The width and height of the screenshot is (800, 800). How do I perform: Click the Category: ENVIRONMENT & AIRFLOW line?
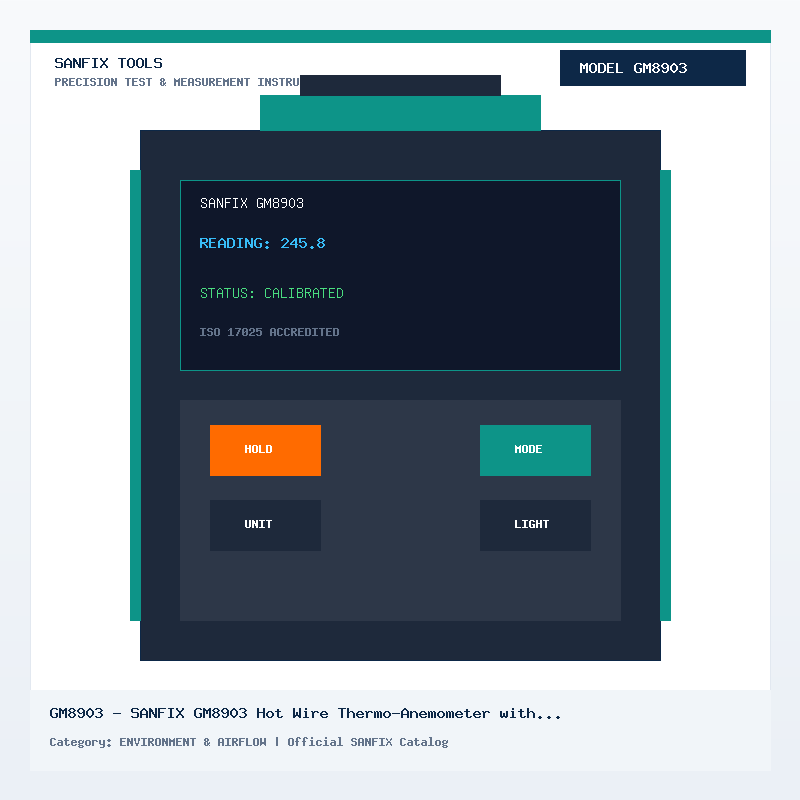(x=248, y=742)
